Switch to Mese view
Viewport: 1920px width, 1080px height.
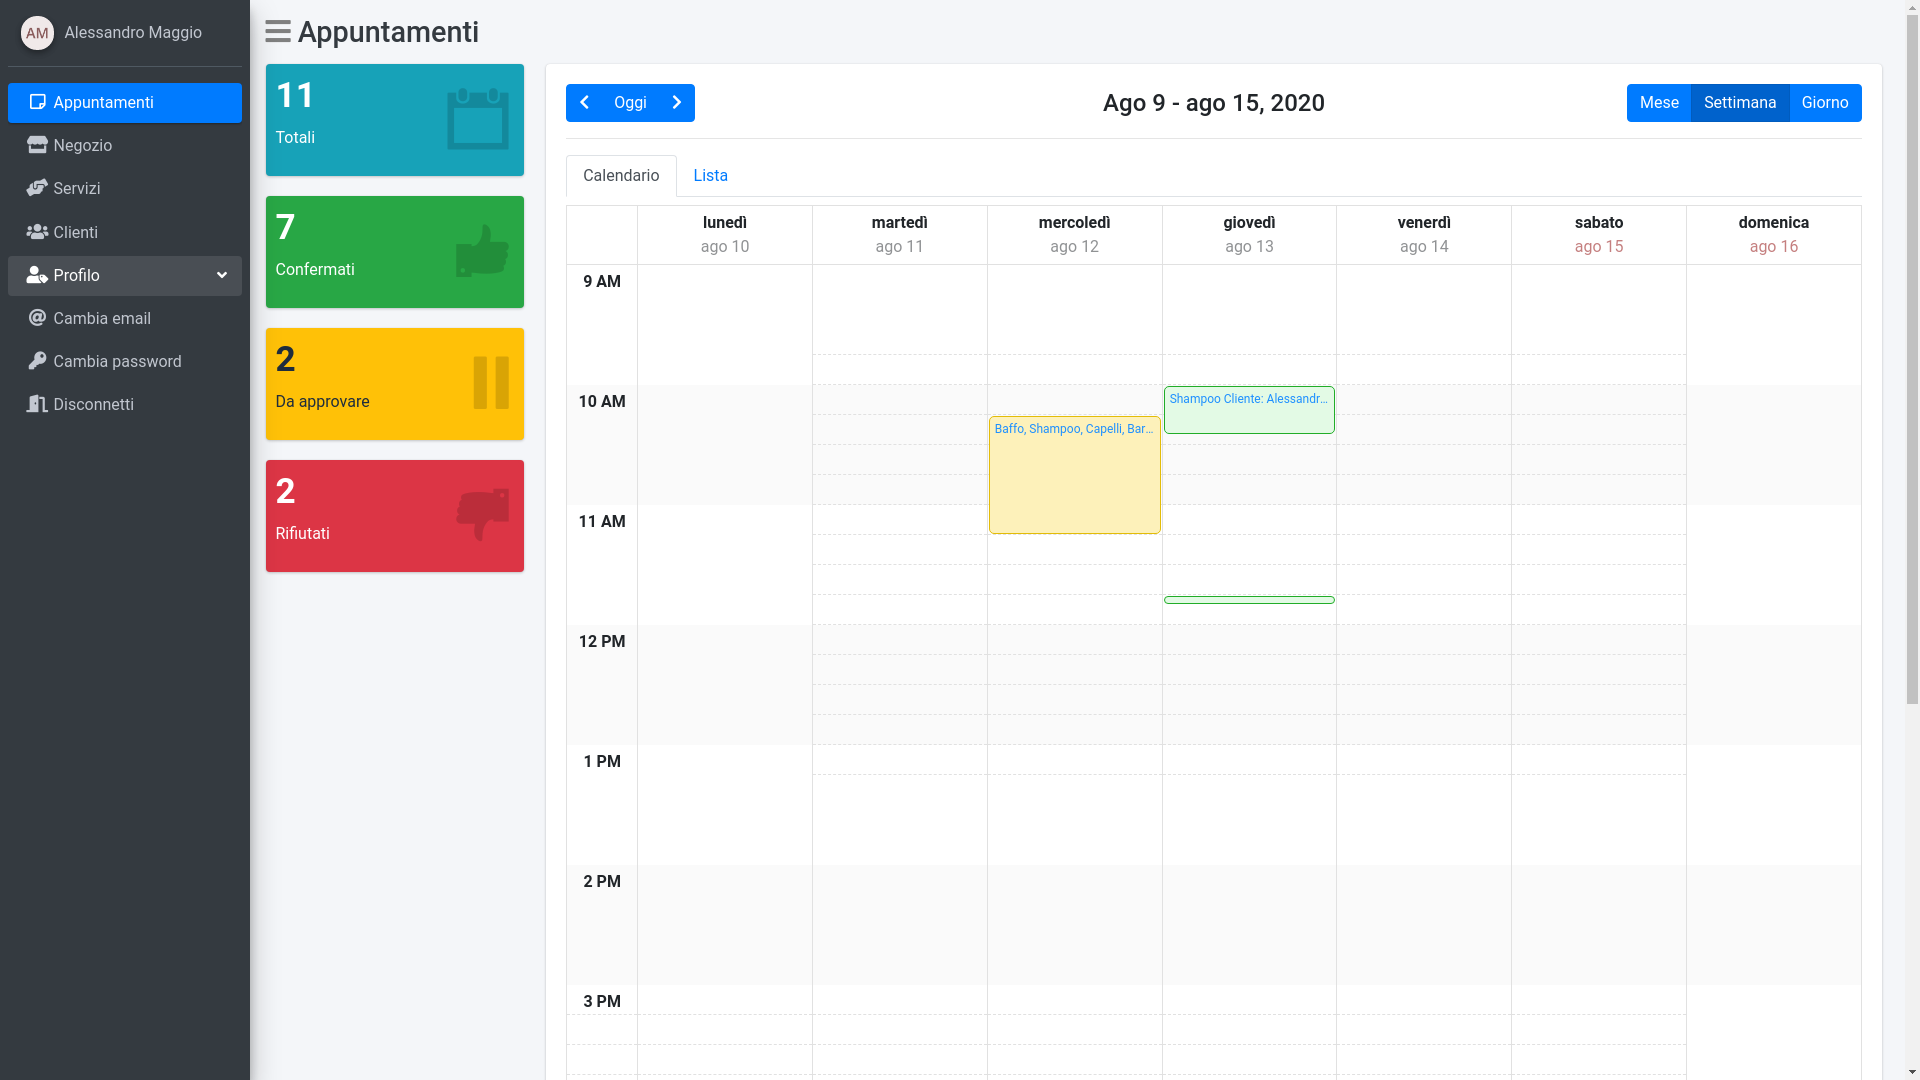click(1659, 103)
